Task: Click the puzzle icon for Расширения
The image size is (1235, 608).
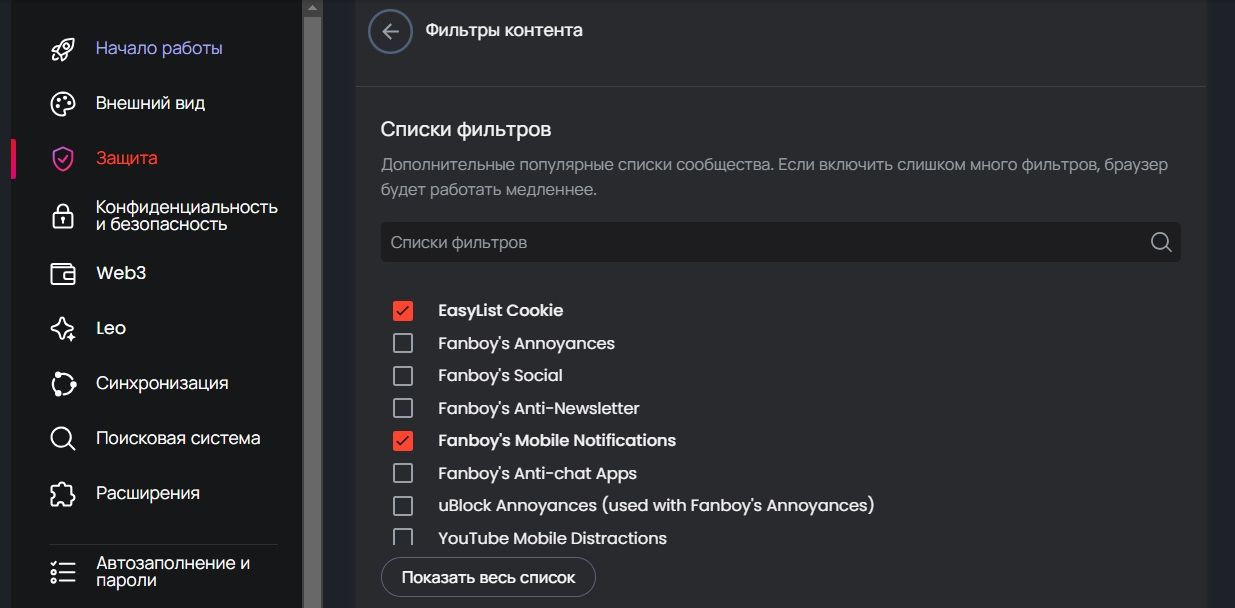Action: [x=63, y=494]
